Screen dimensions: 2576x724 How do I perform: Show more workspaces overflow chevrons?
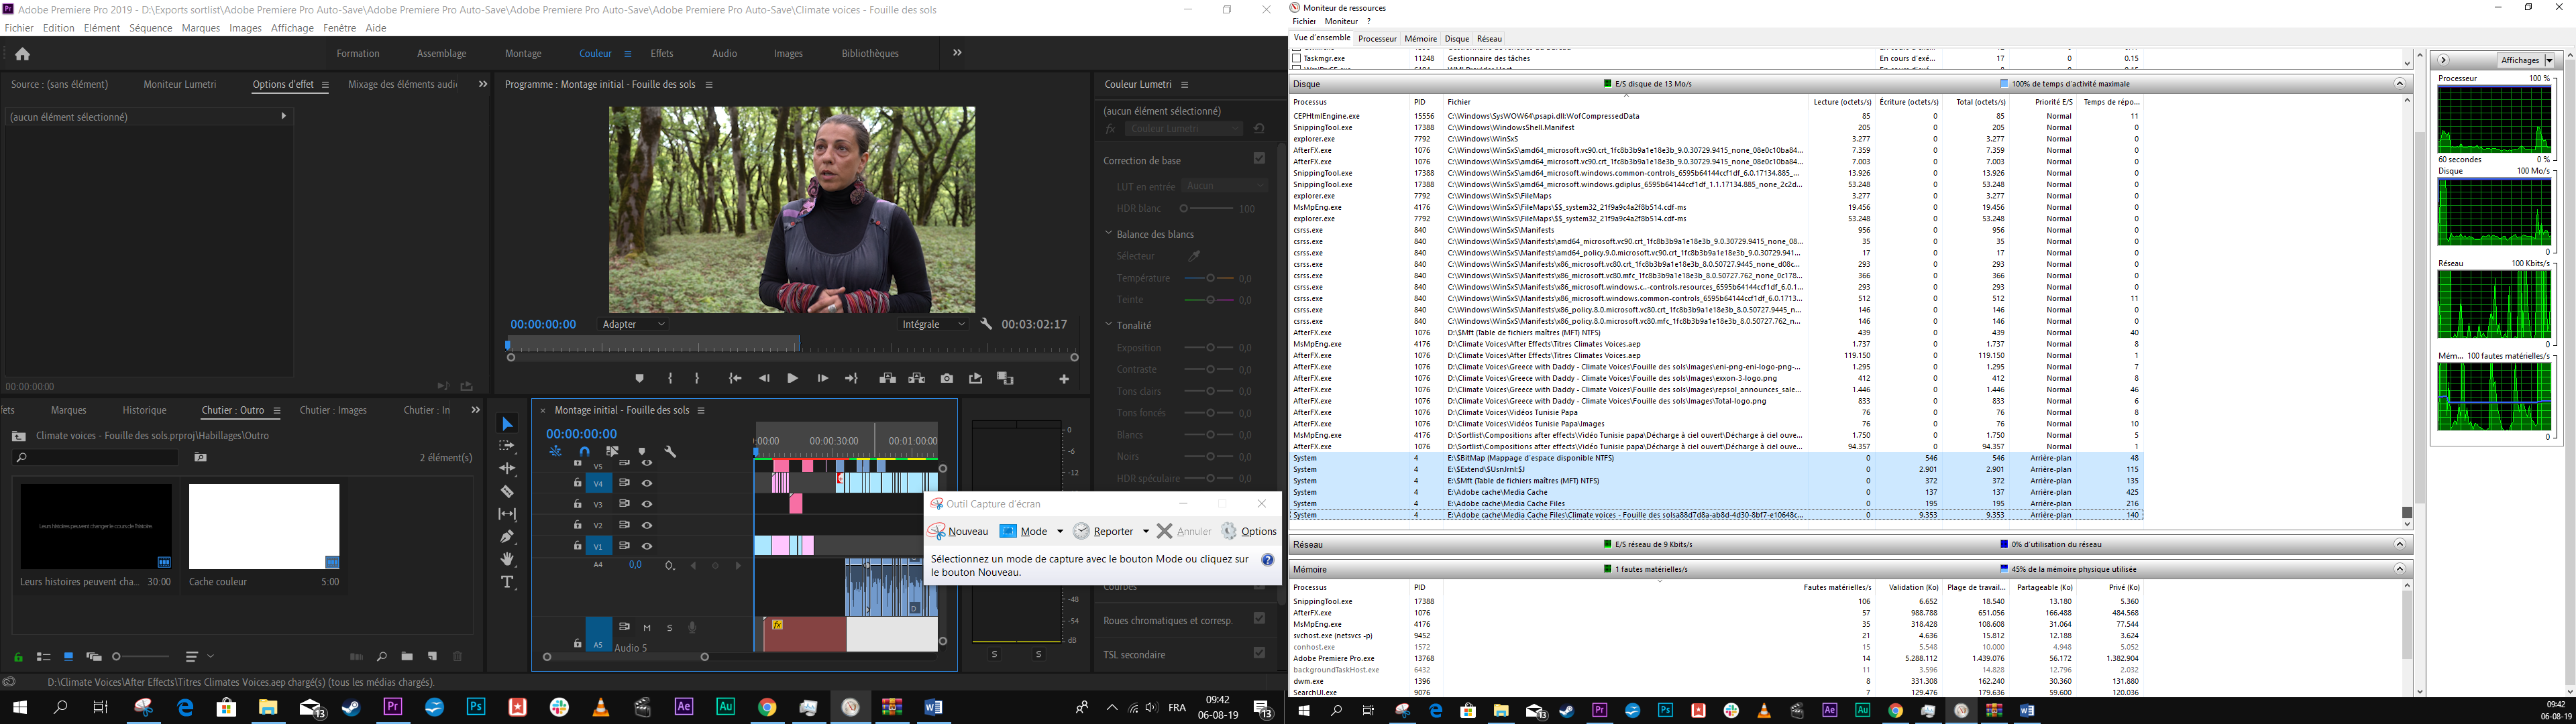[x=957, y=53]
